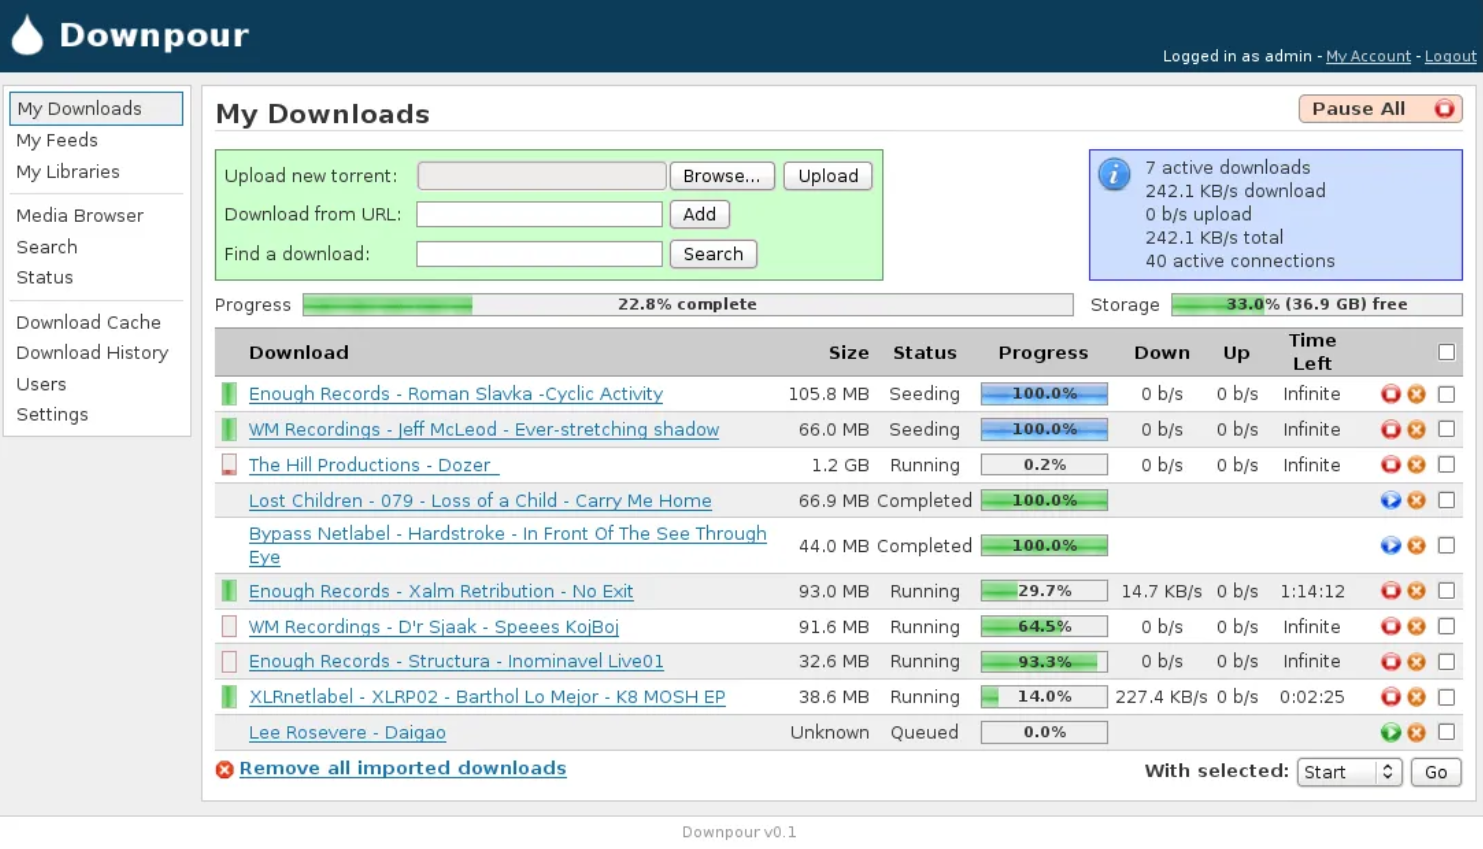Viewport: 1483px width, 849px height.
Task: Check the Lee Rosevere Daigao checkbox
Action: click(x=1446, y=732)
